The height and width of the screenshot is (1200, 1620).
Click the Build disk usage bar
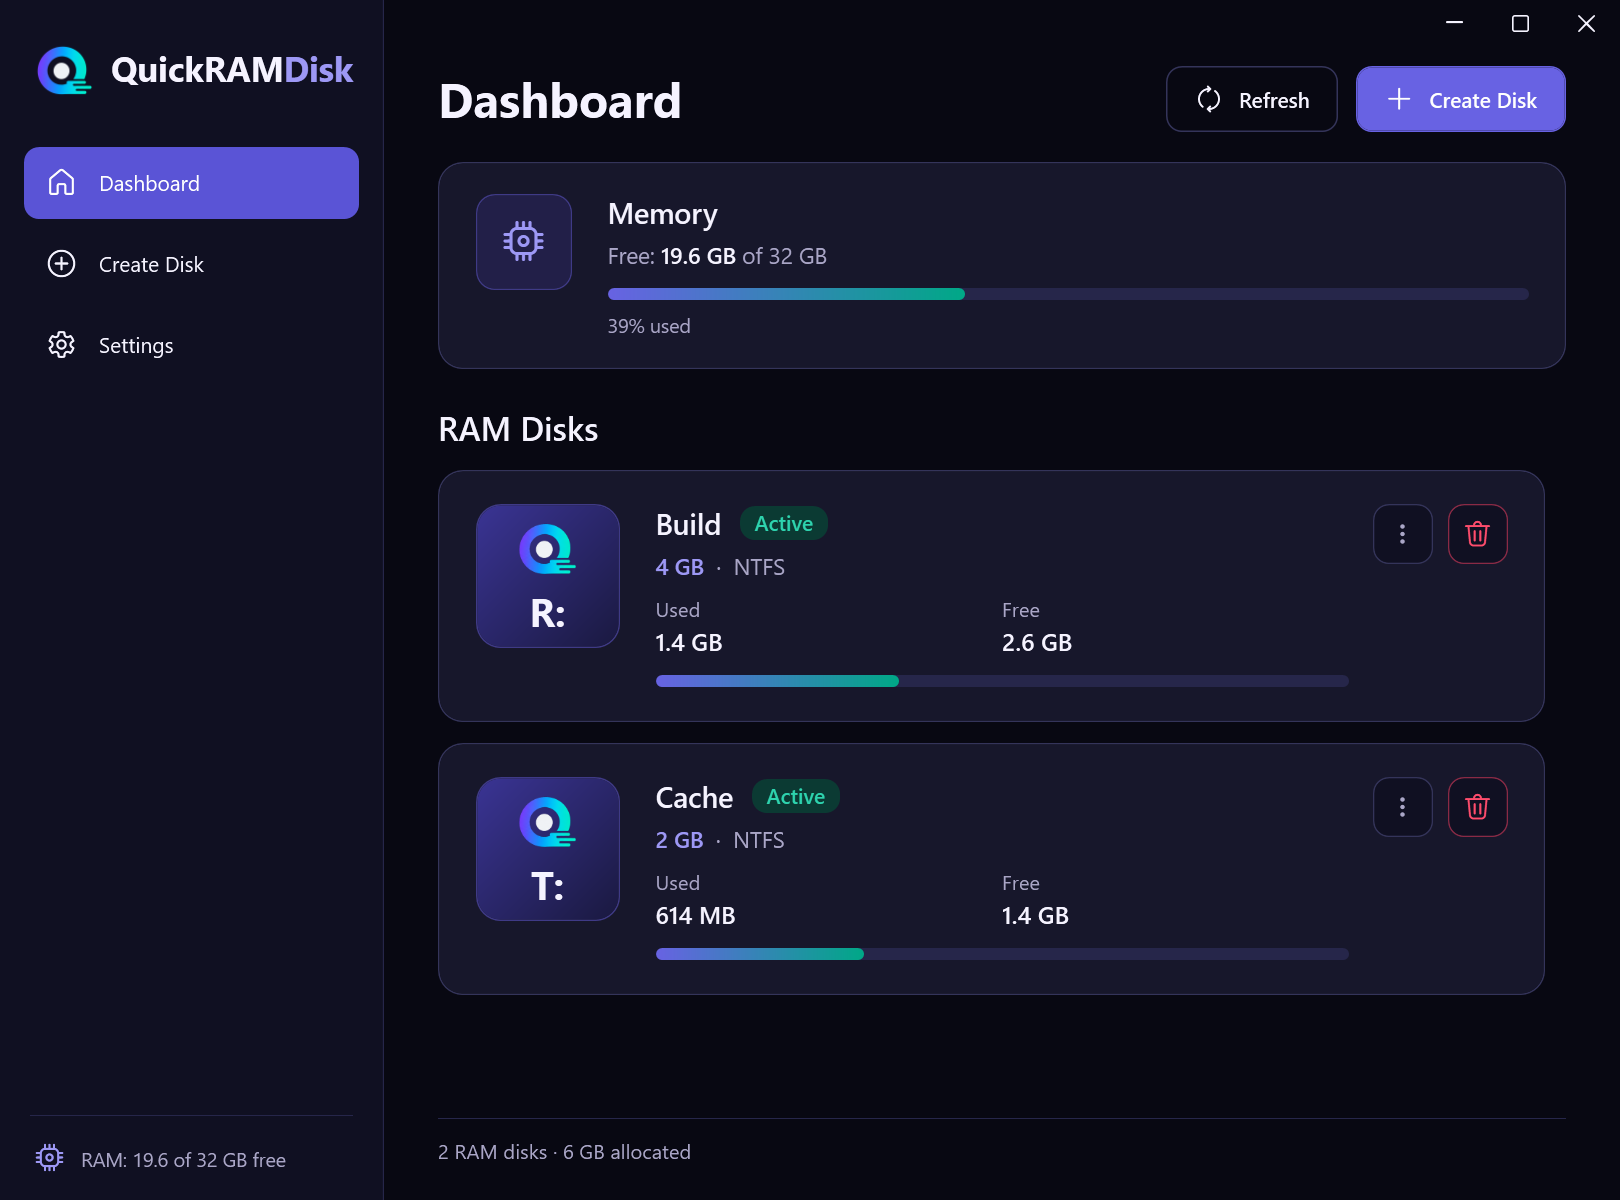point(1002,681)
